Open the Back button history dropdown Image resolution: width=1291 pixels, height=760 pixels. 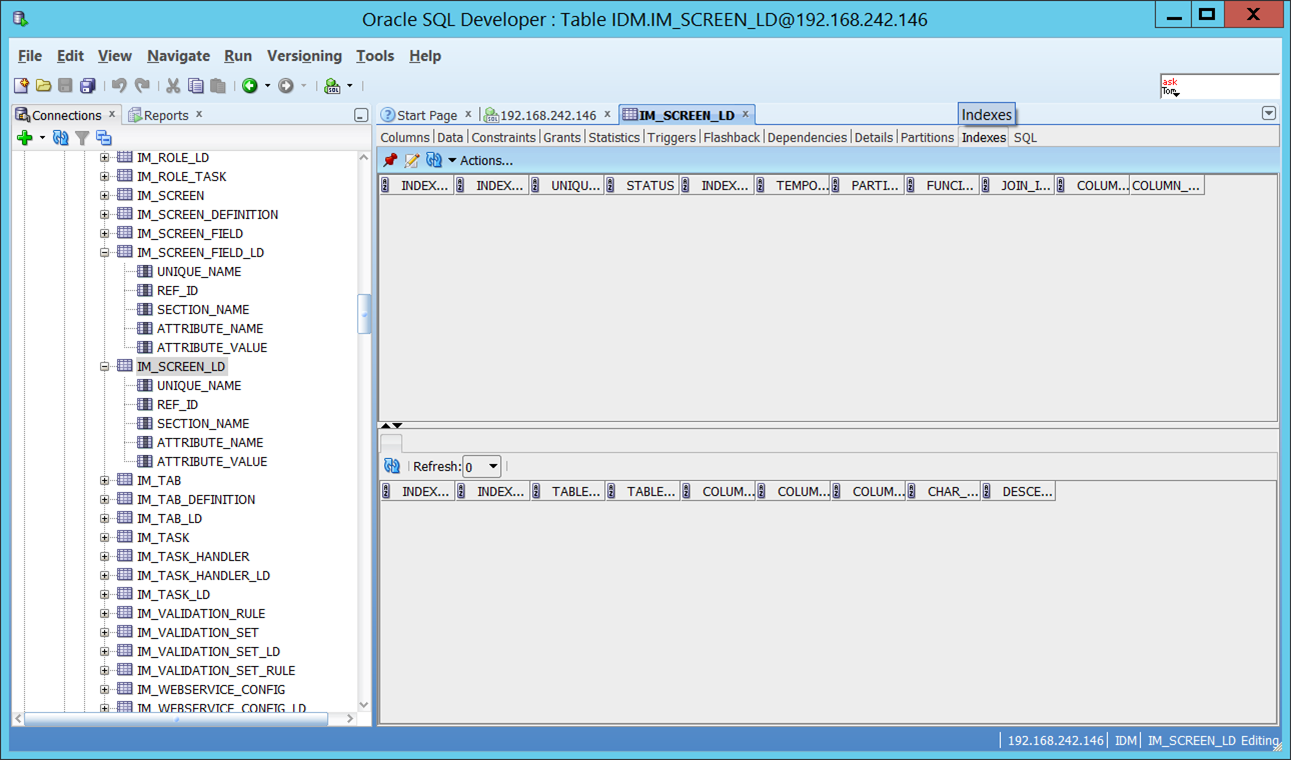267,86
